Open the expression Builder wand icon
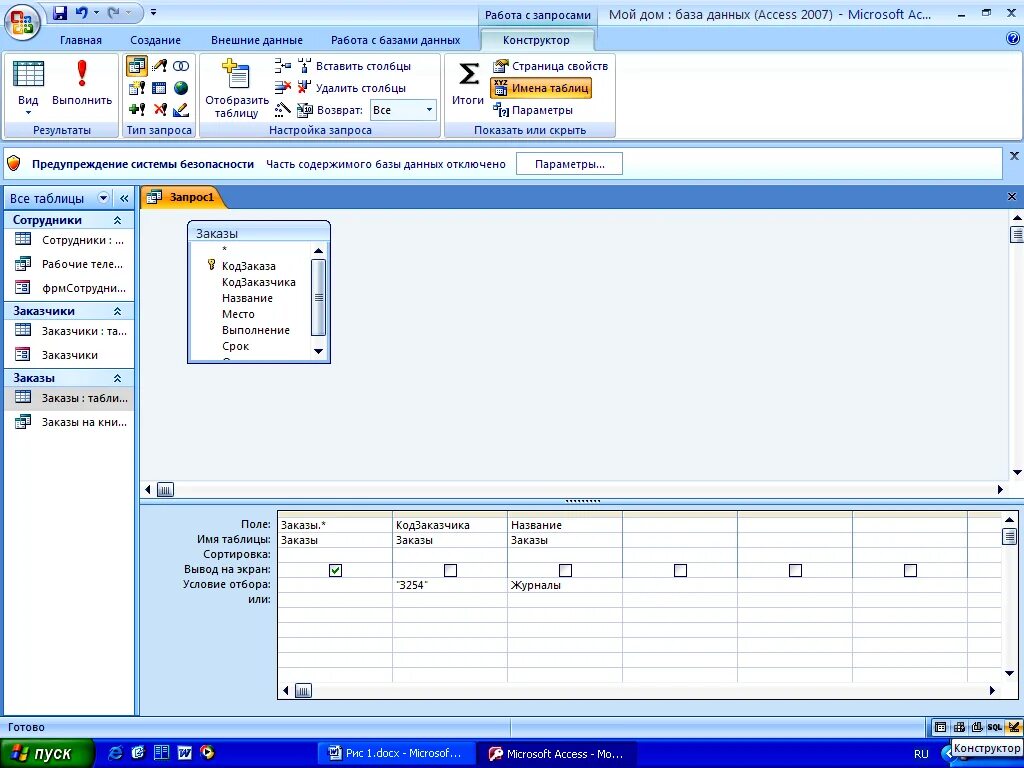This screenshot has height=768, width=1024. tap(283, 109)
